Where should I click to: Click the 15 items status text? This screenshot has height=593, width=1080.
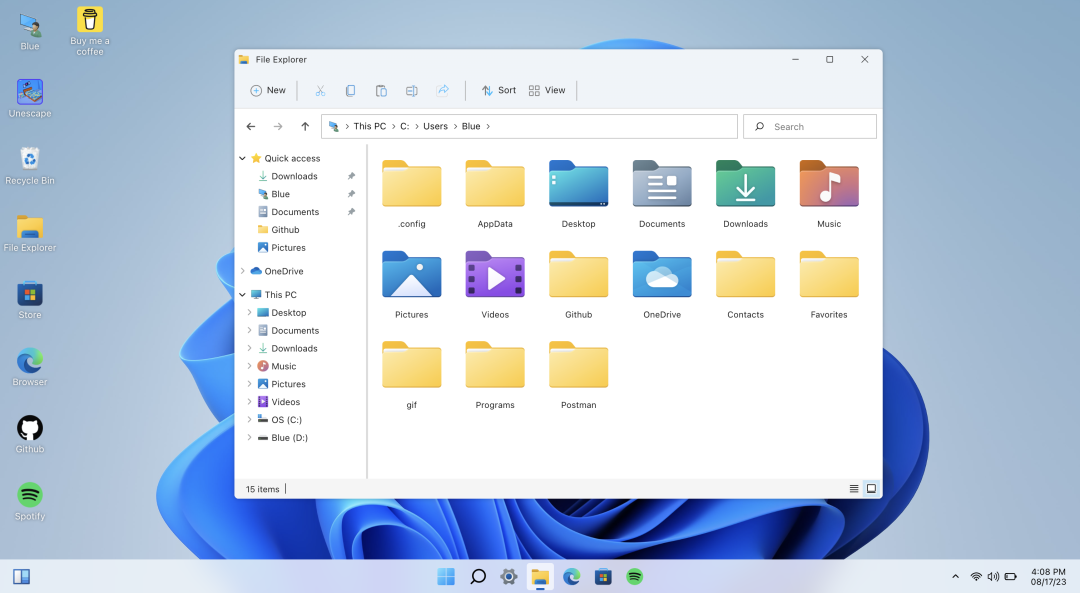pos(262,489)
